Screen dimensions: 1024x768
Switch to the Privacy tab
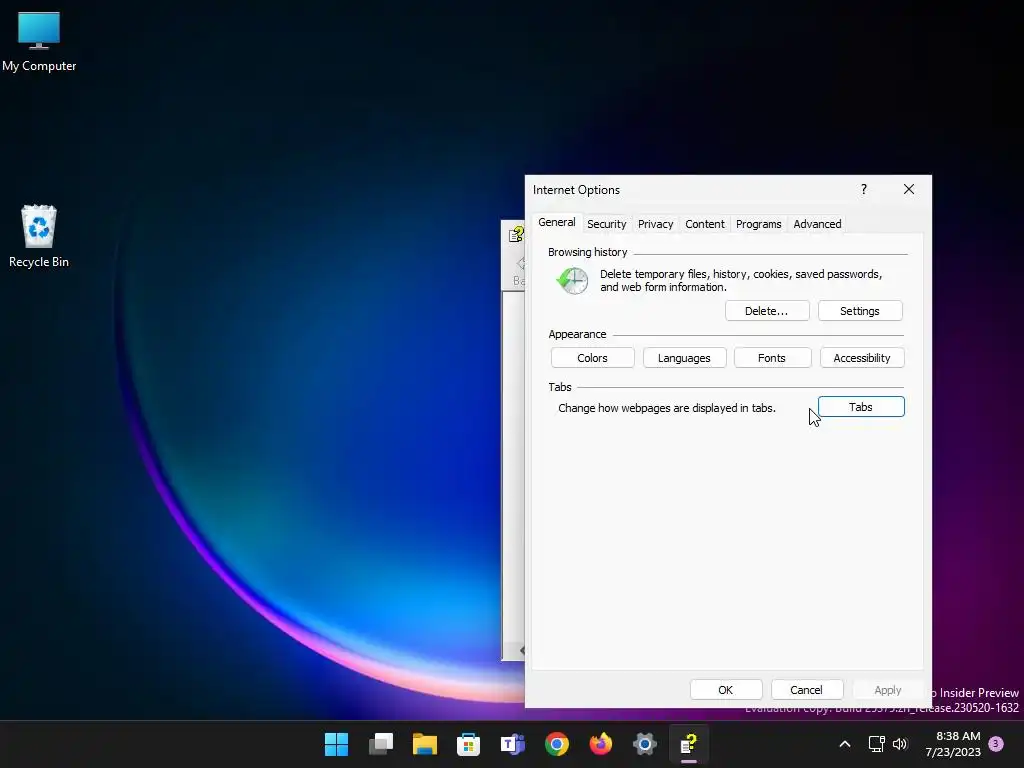656,224
